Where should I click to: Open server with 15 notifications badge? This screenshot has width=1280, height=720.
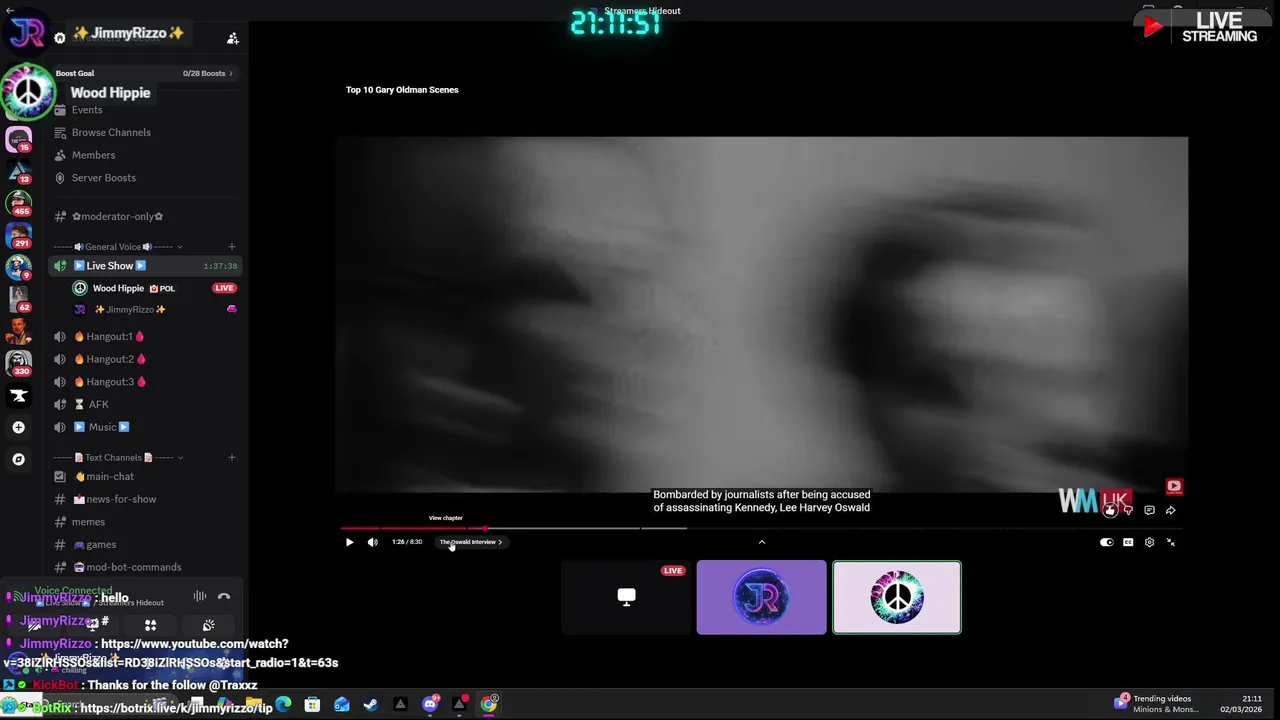pos(18,139)
